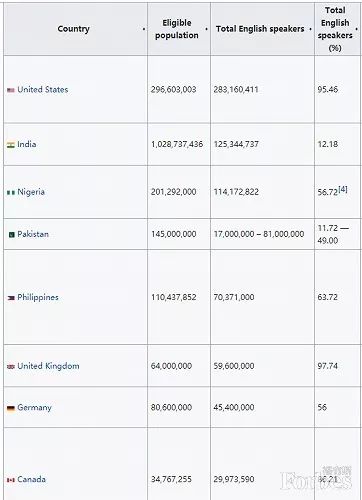Image resolution: width=362 pixels, height=500 pixels.
Task: Click the Canada flag icon
Action: 11,480
